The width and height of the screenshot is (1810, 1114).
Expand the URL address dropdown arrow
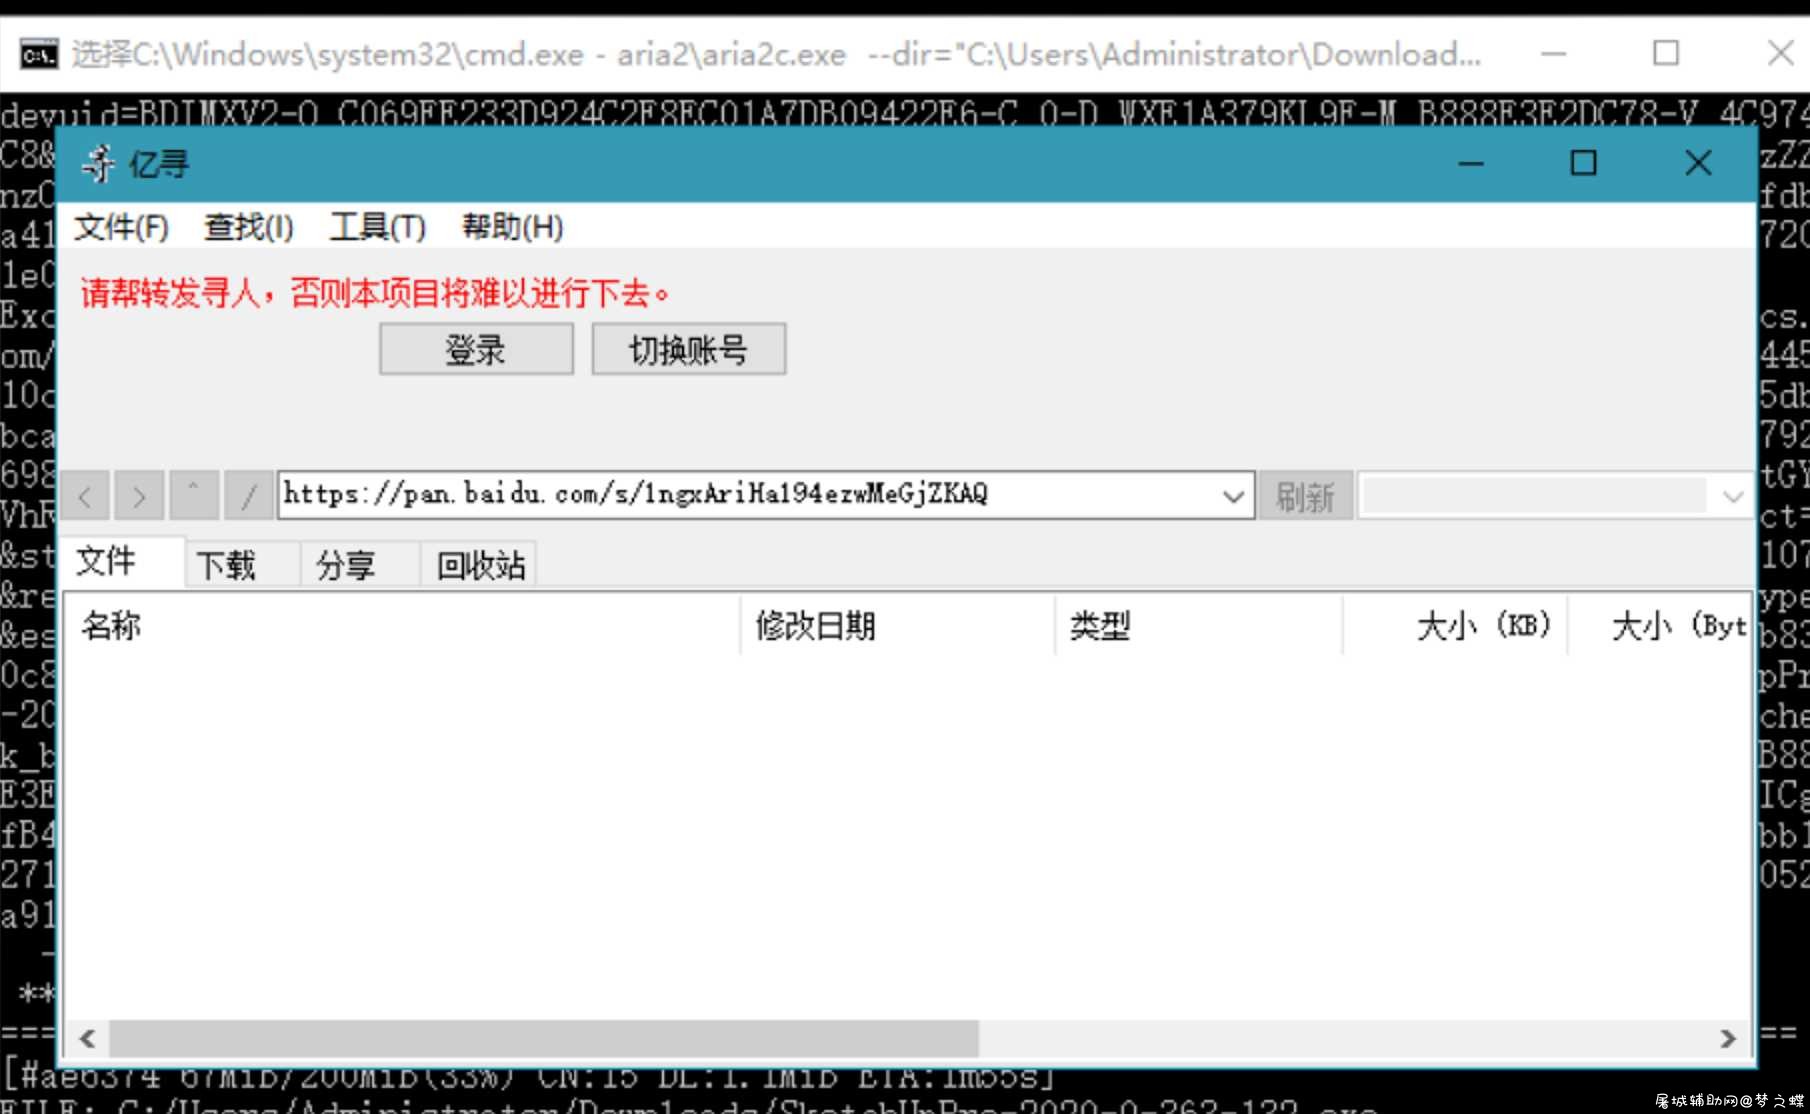click(1233, 496)
